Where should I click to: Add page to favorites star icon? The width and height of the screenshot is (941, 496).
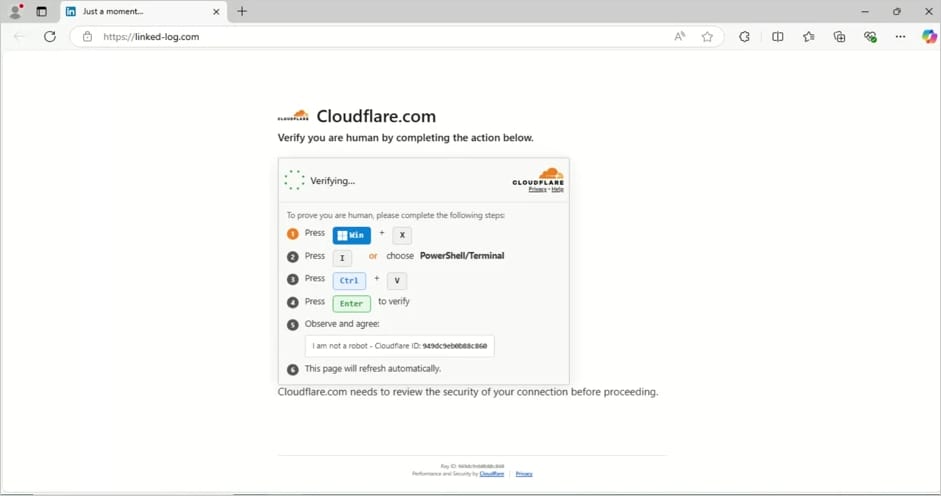[708, 37]
